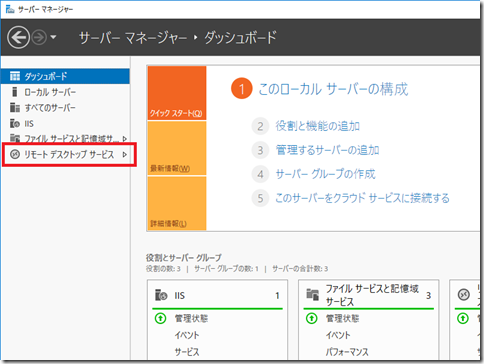Open ファイル サービスと記憶域 sidebar item
The width and height of the screenshot is (484, 364).
point(65,138)
